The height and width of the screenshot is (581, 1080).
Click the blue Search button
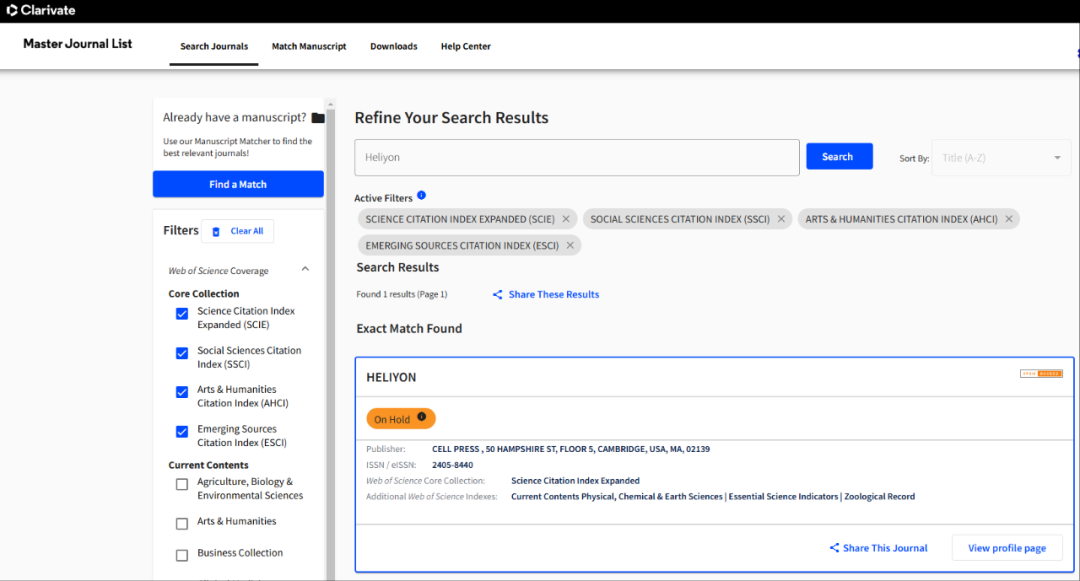(839, 156)
